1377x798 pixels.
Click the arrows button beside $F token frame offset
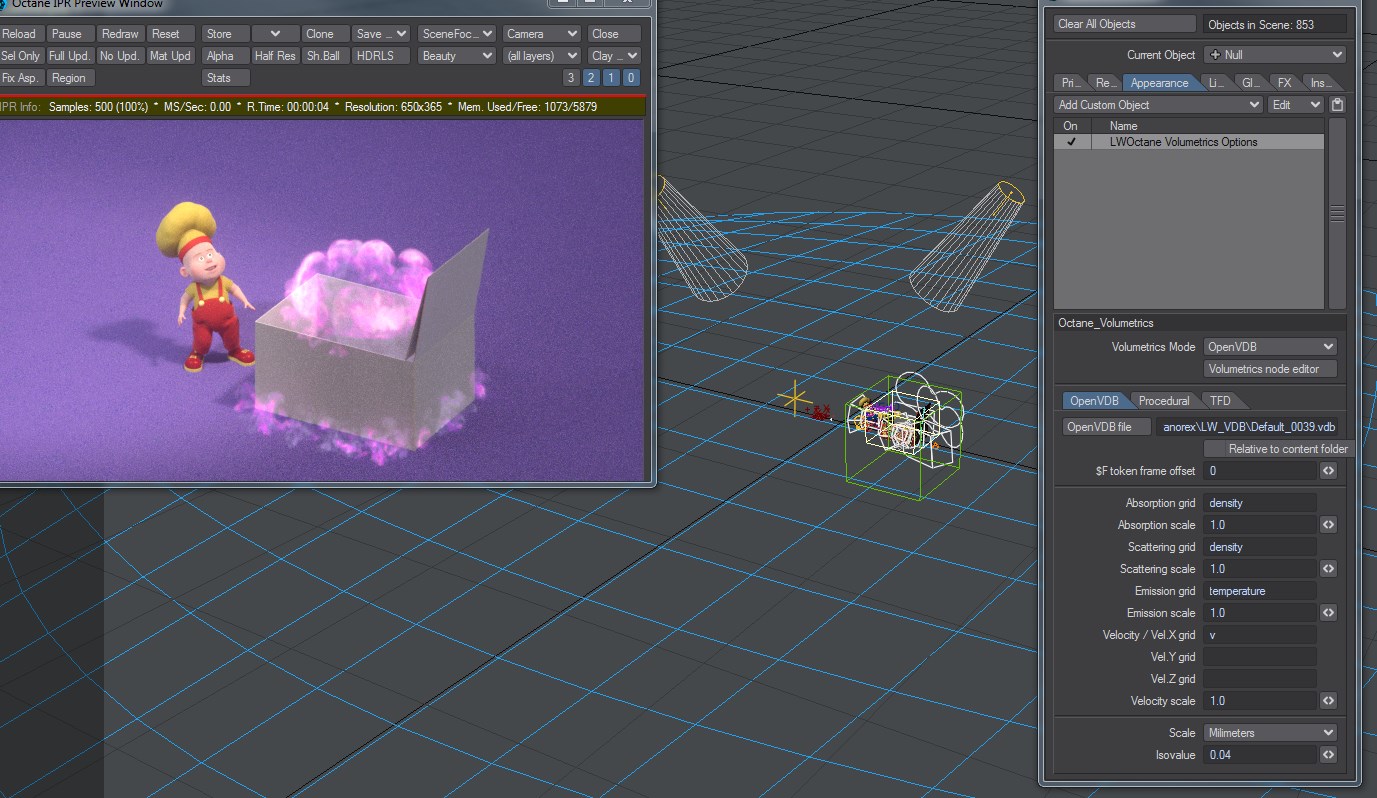pos(1329,471)
